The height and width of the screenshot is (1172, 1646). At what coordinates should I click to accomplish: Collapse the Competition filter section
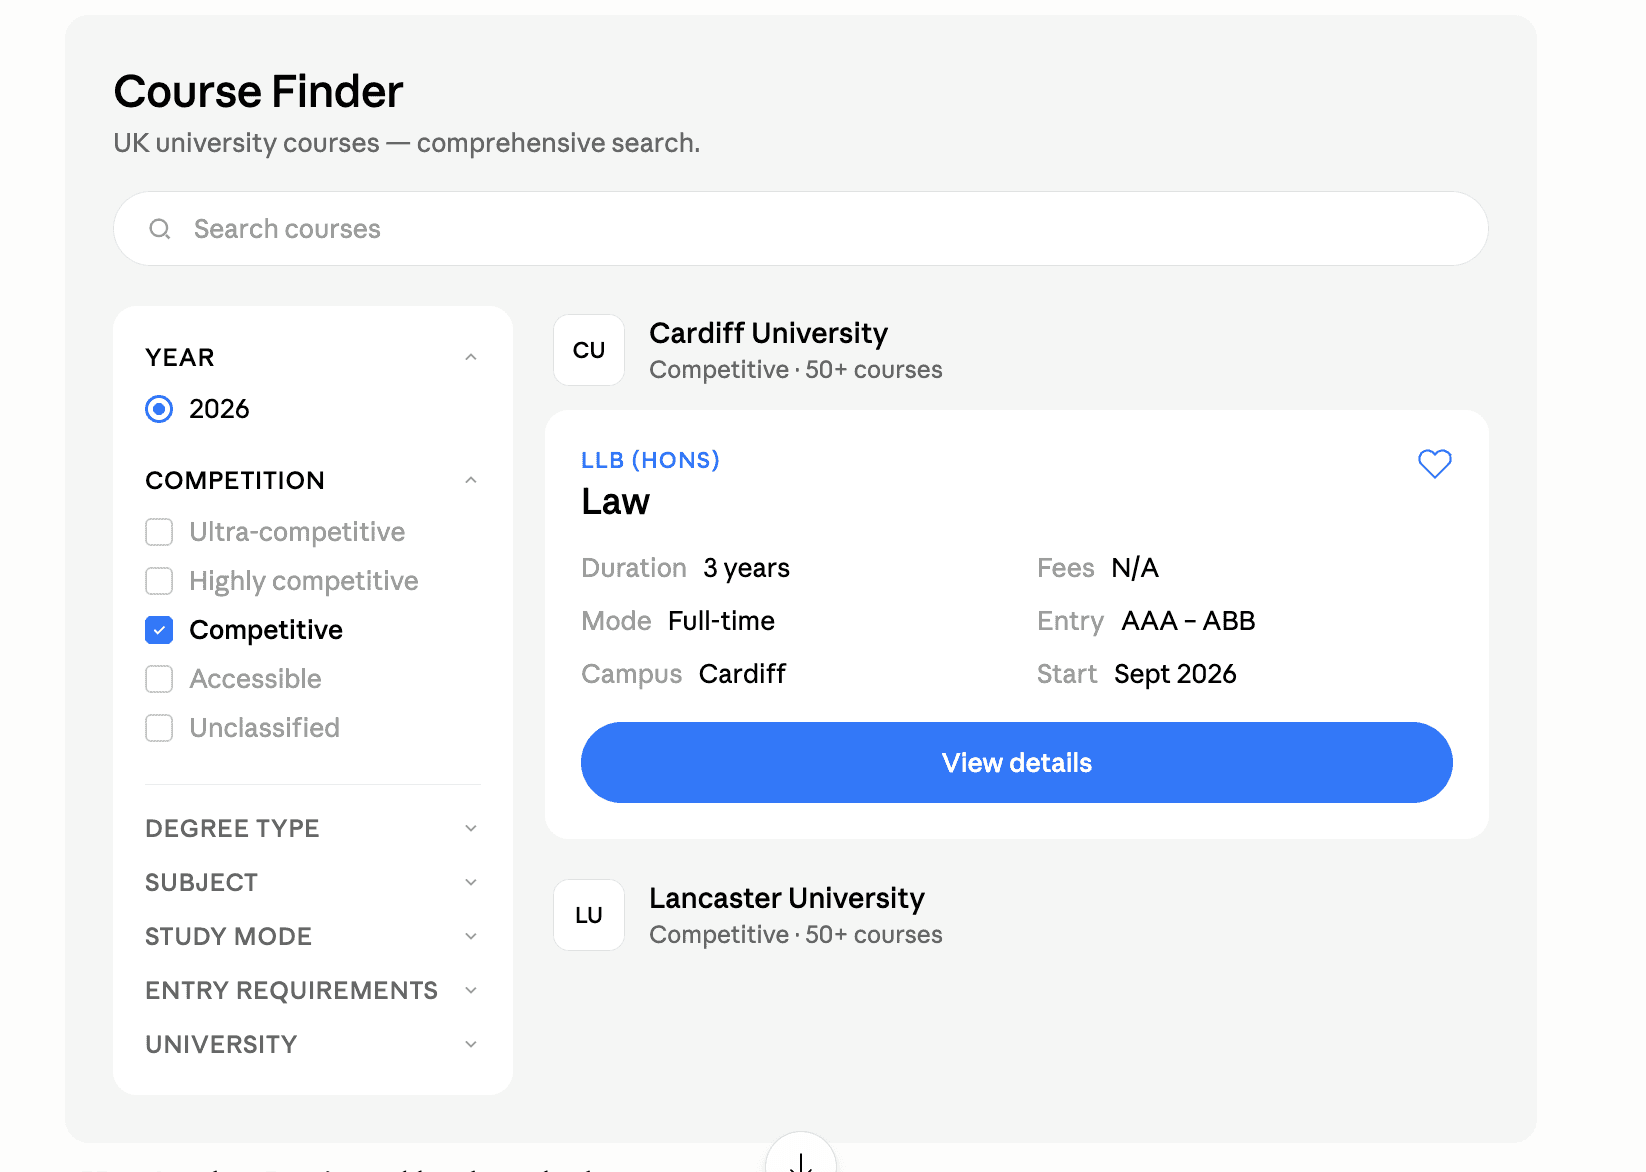click(x=471, y=481)
